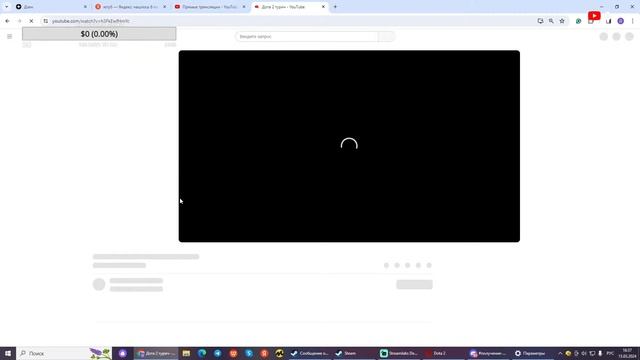
Task: Click the YouTube search input field
Action: (x=307, y=36)
